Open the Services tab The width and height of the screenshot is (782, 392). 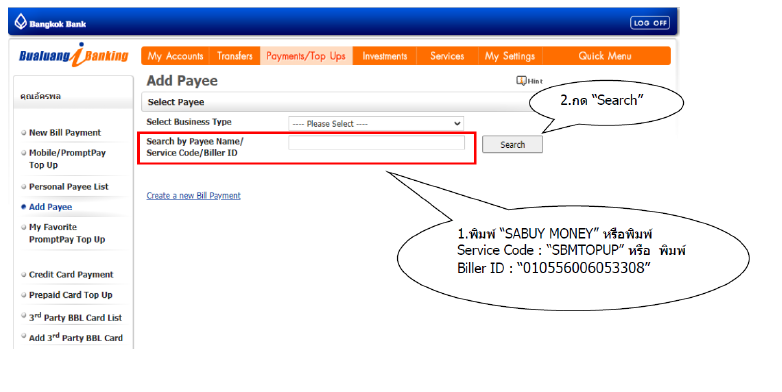(x=447, y=56)
